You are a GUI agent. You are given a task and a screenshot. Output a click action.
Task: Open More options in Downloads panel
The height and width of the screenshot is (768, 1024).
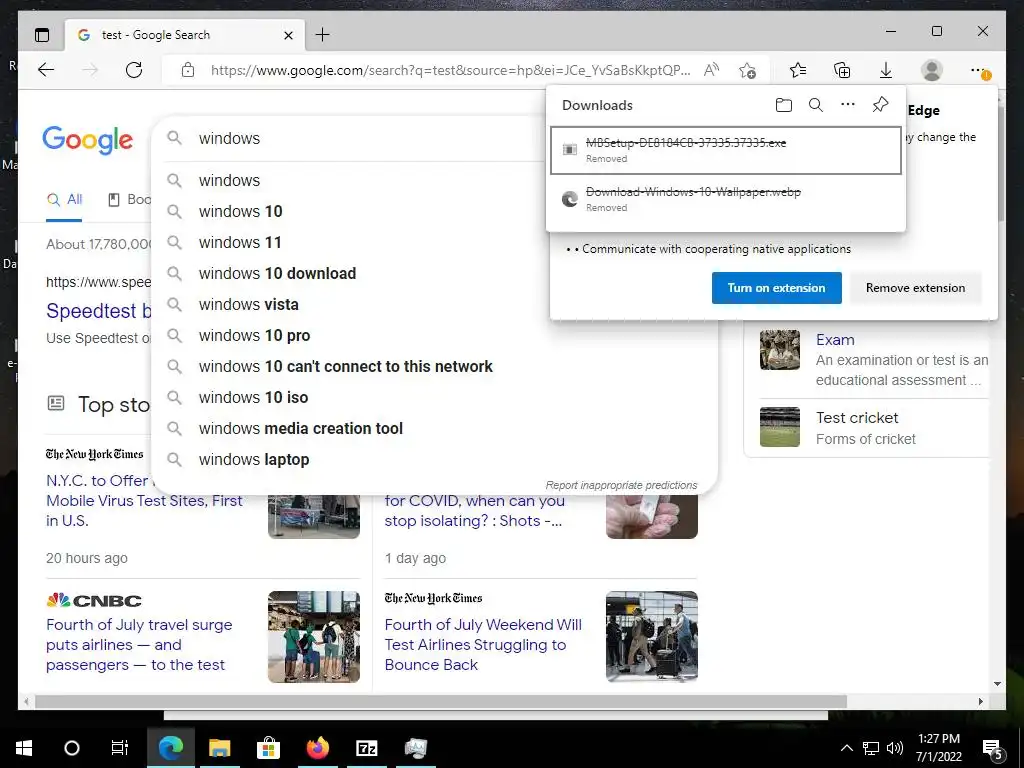(848, 104)
